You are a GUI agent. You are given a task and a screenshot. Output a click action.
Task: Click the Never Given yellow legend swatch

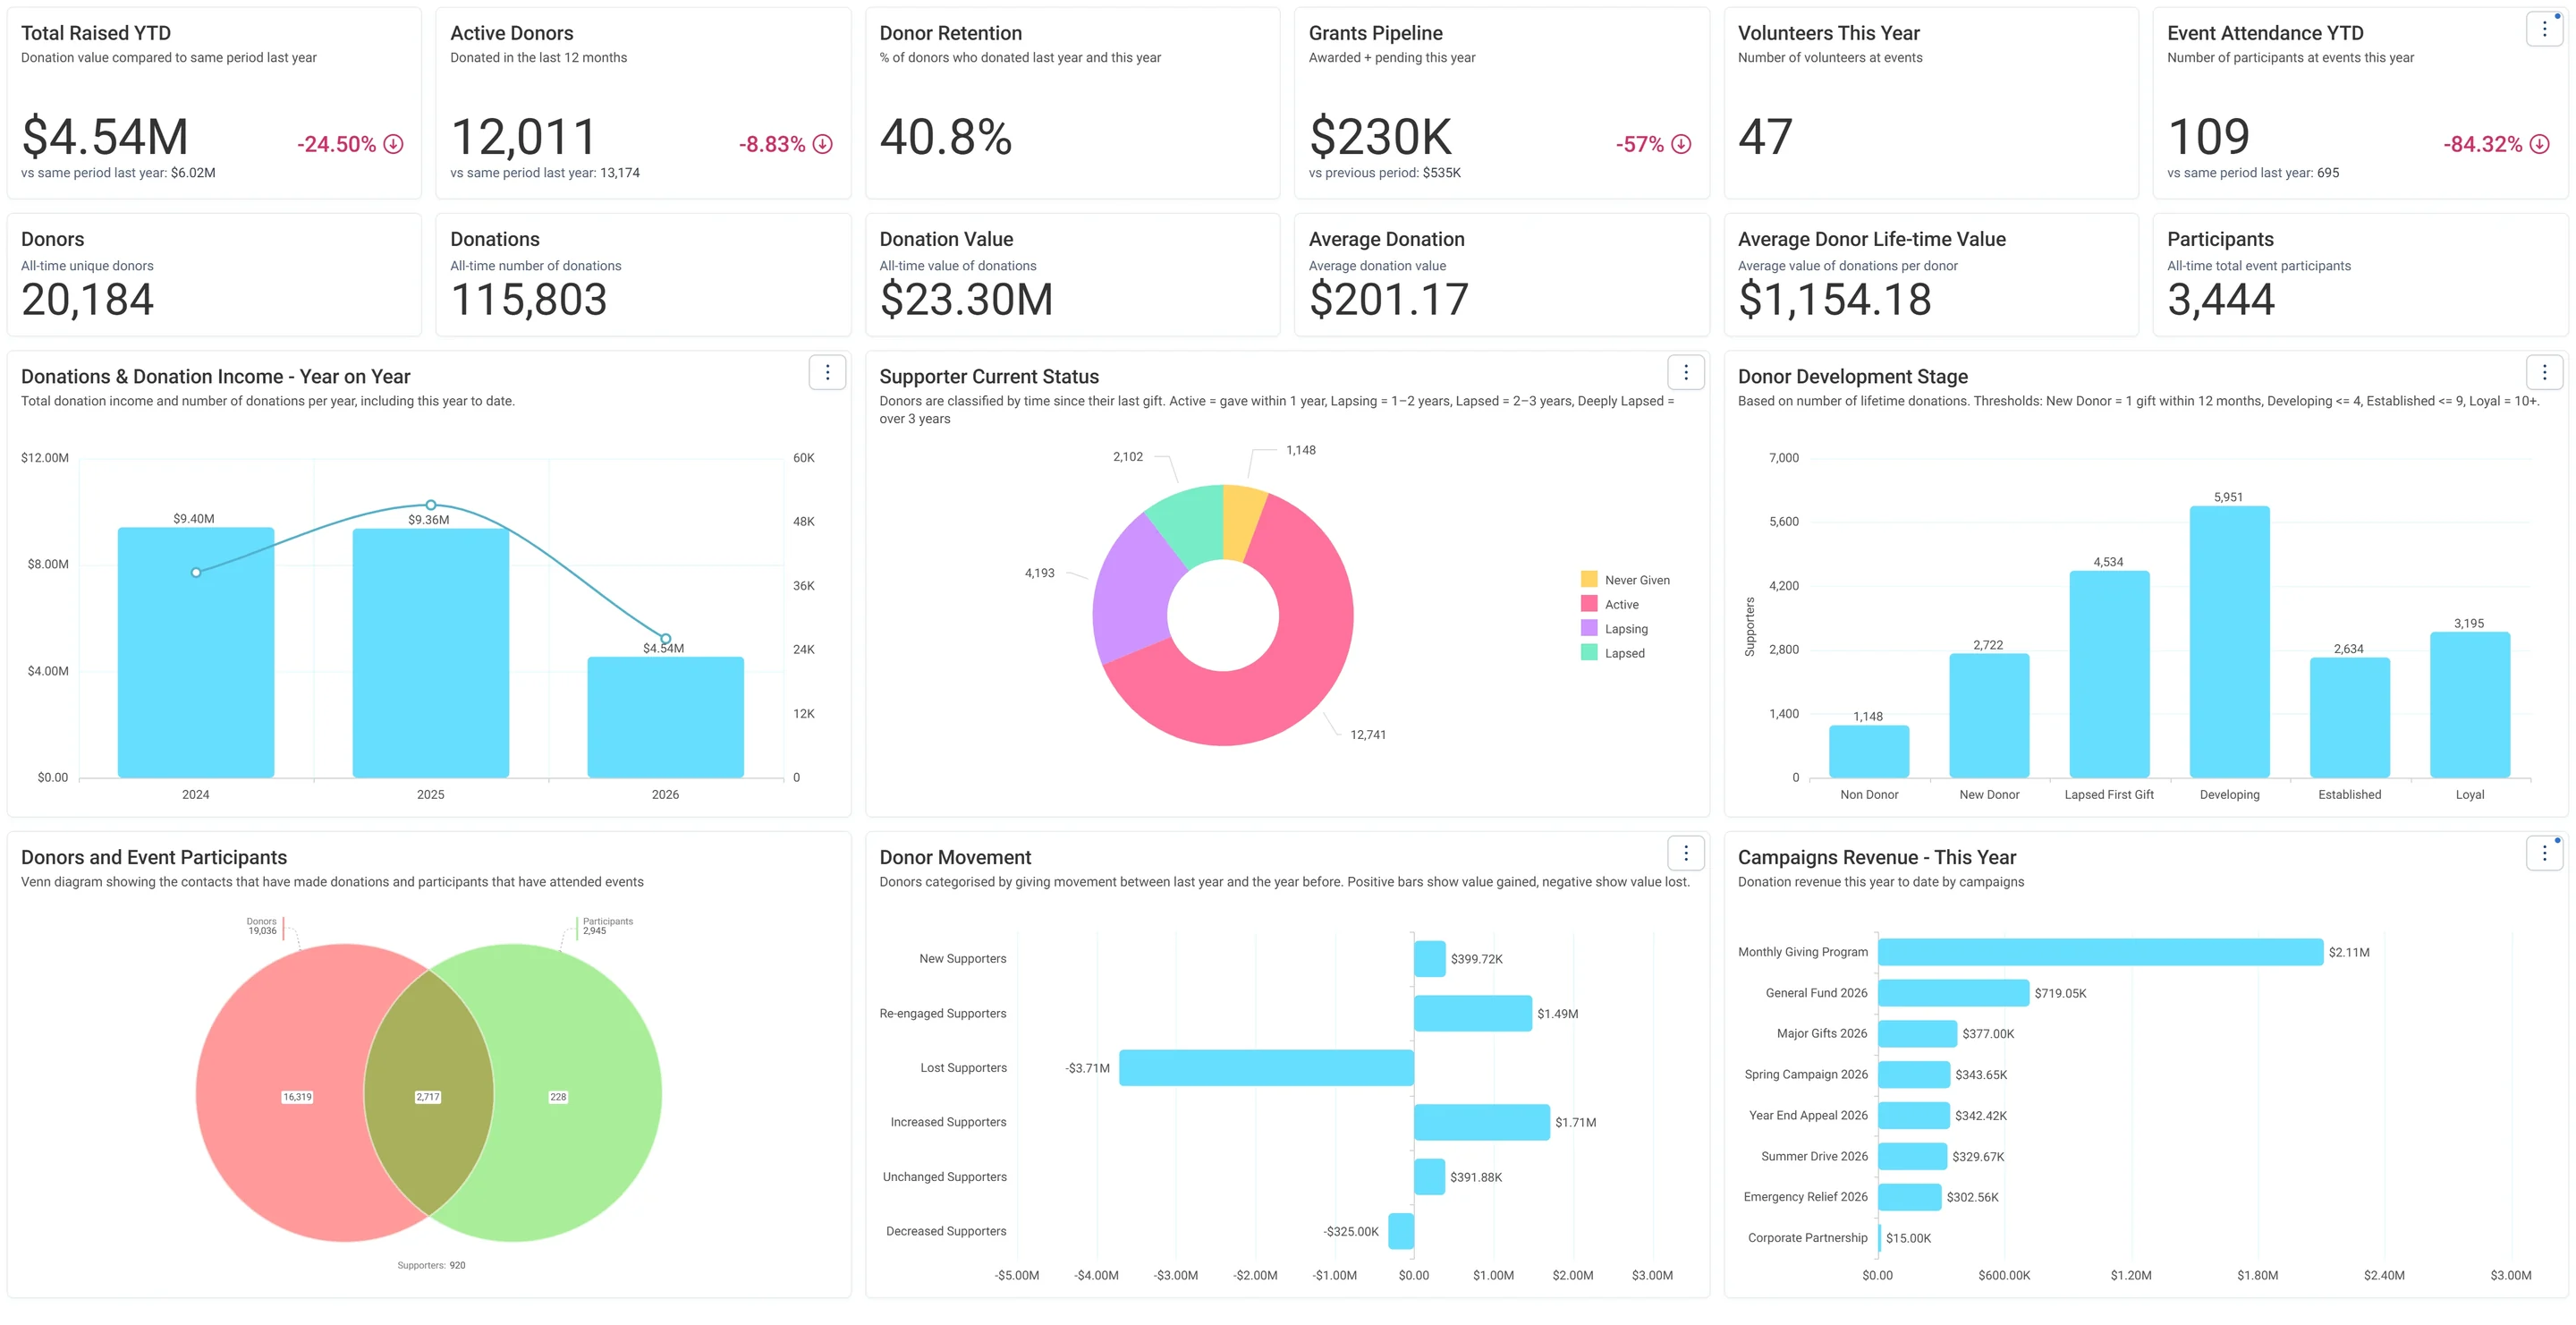[x=1589, y=579]
